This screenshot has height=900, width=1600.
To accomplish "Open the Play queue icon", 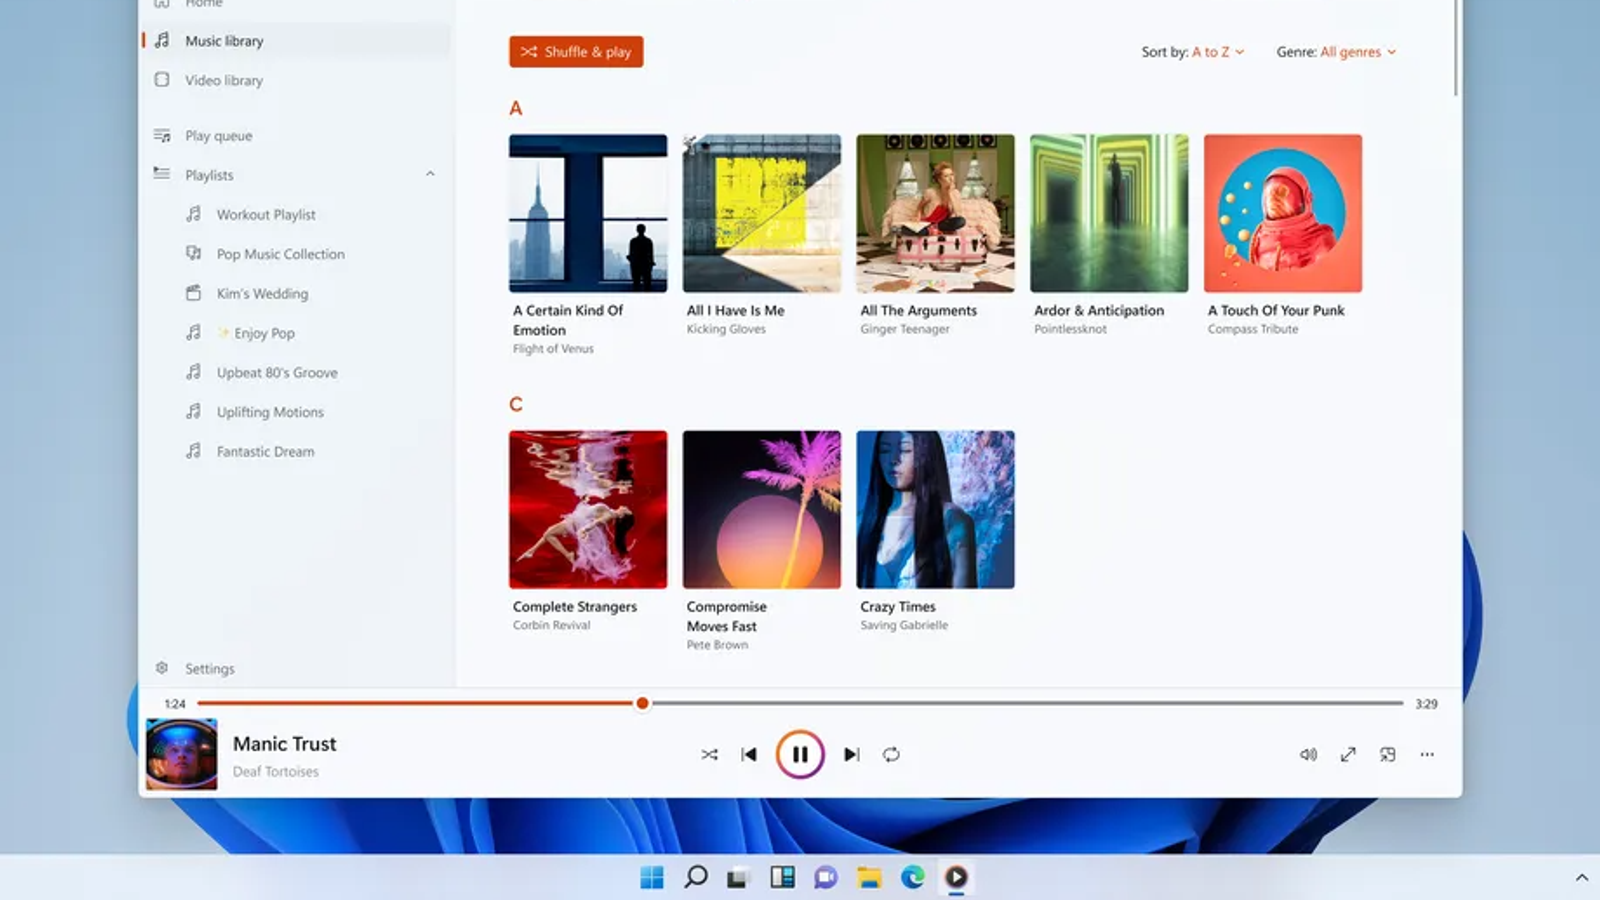I will [x=162, y=135].
